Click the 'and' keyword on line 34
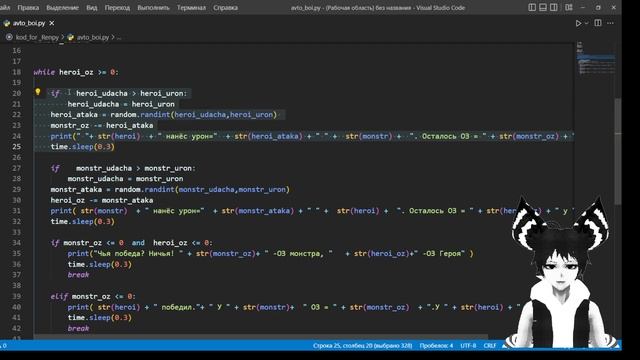 [x=138, y=242]
